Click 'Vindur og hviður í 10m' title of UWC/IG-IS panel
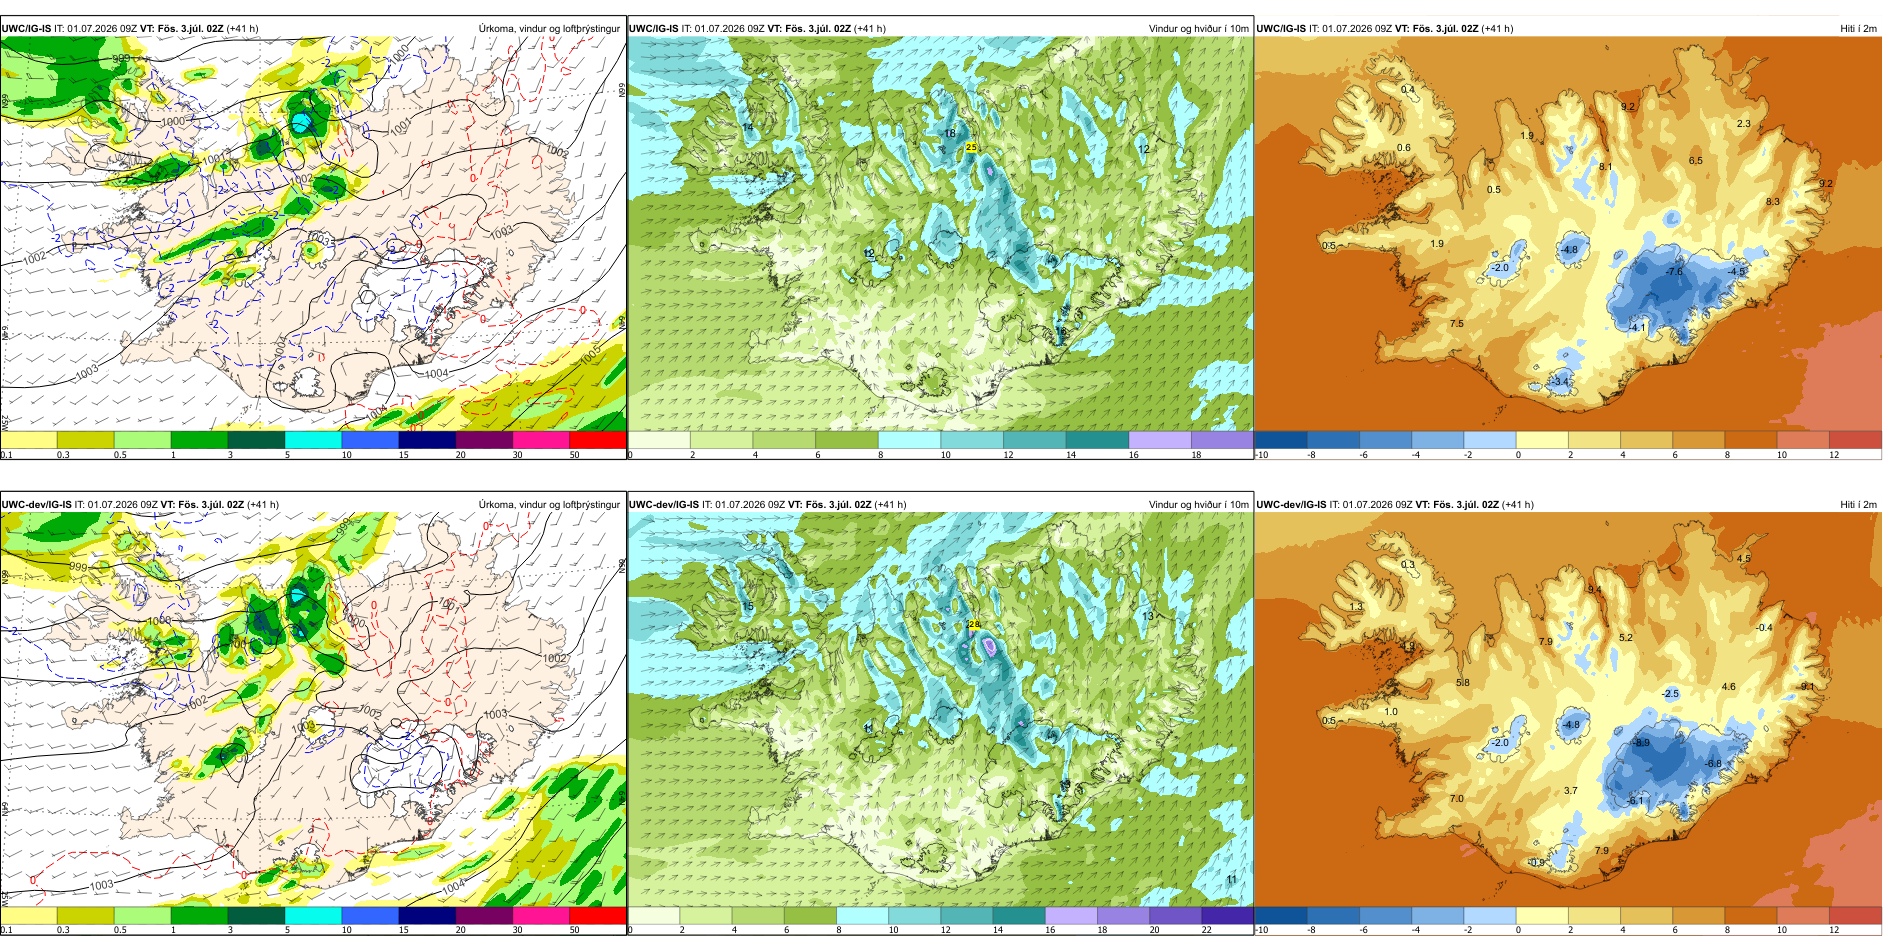 [x=1198, y=29]
